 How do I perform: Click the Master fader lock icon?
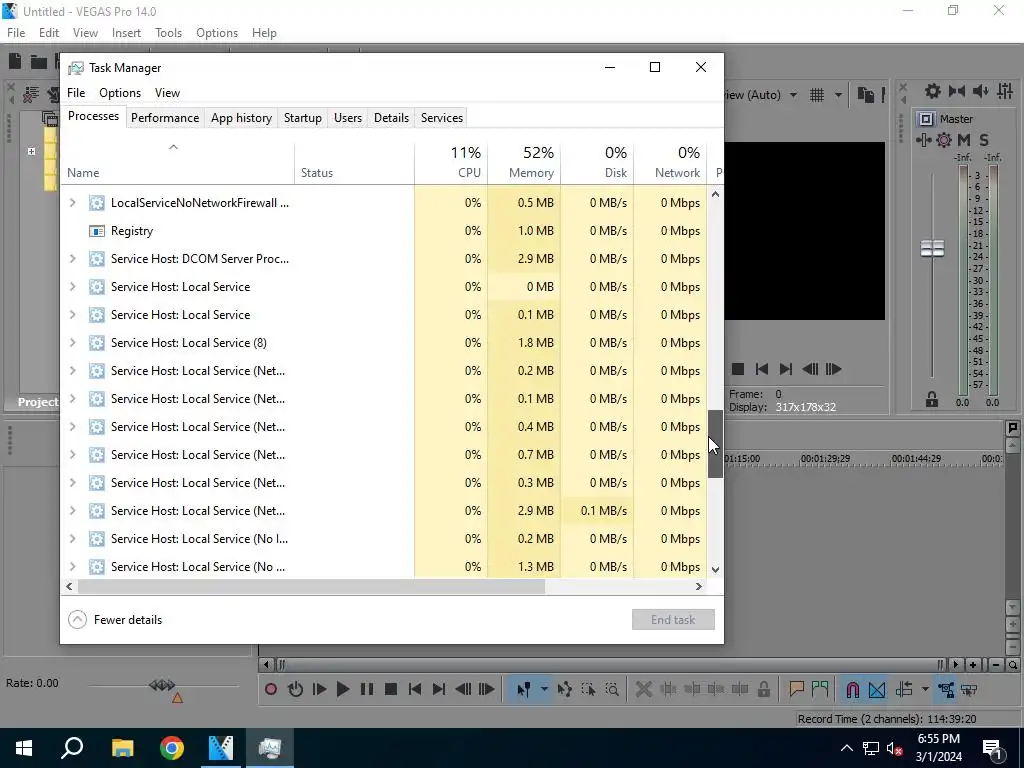click(x=932, y=400)
